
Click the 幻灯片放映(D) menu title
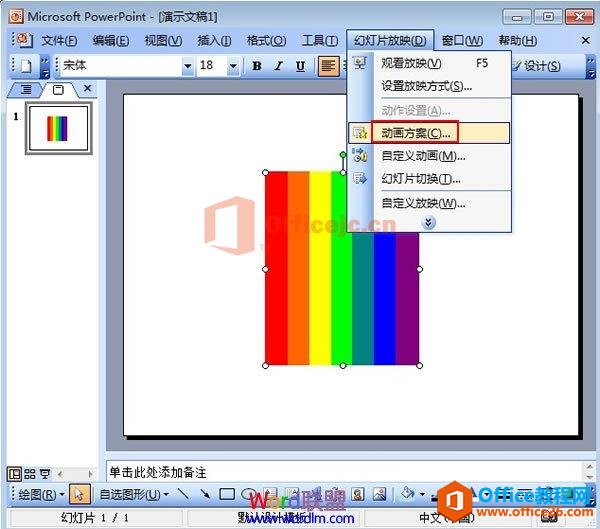pos(390,40)
